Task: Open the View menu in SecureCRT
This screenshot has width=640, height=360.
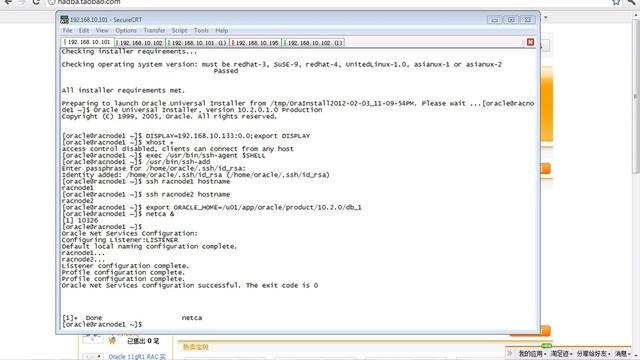Action: click(x=102, y=31)
